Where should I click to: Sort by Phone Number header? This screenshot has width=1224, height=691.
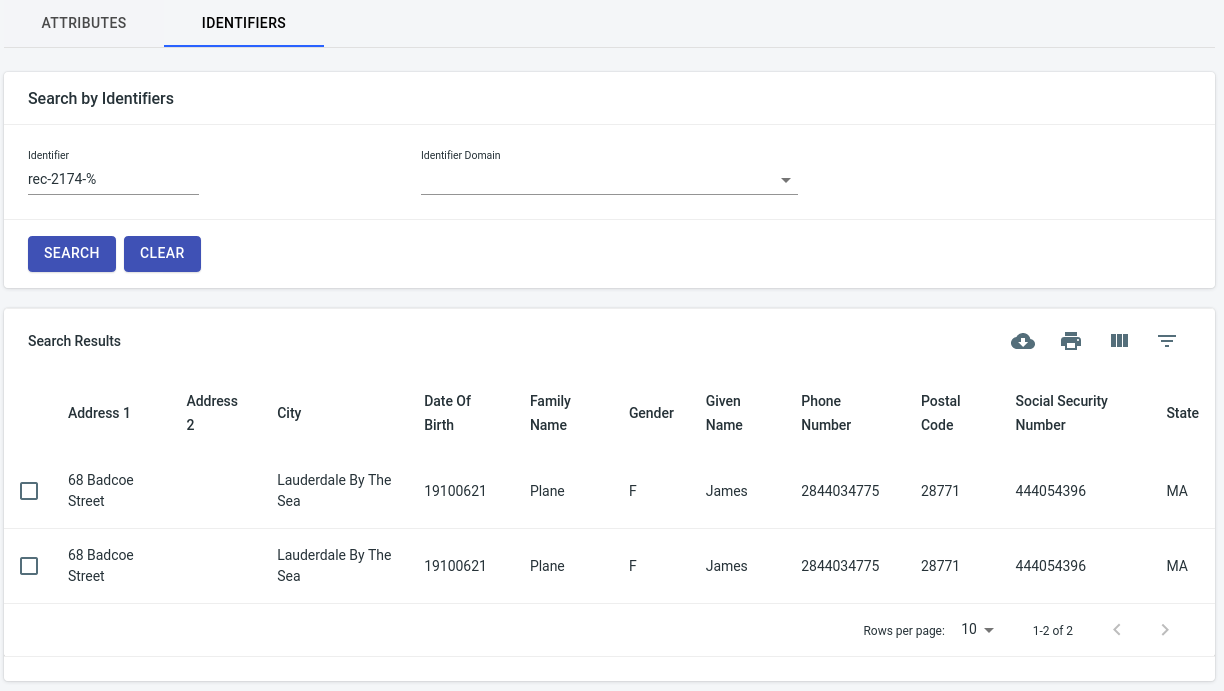click(x=826, y=413)
